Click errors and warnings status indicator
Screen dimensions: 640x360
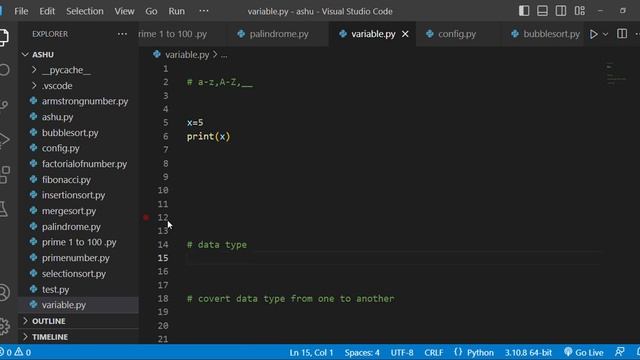[x=17, y=352]
